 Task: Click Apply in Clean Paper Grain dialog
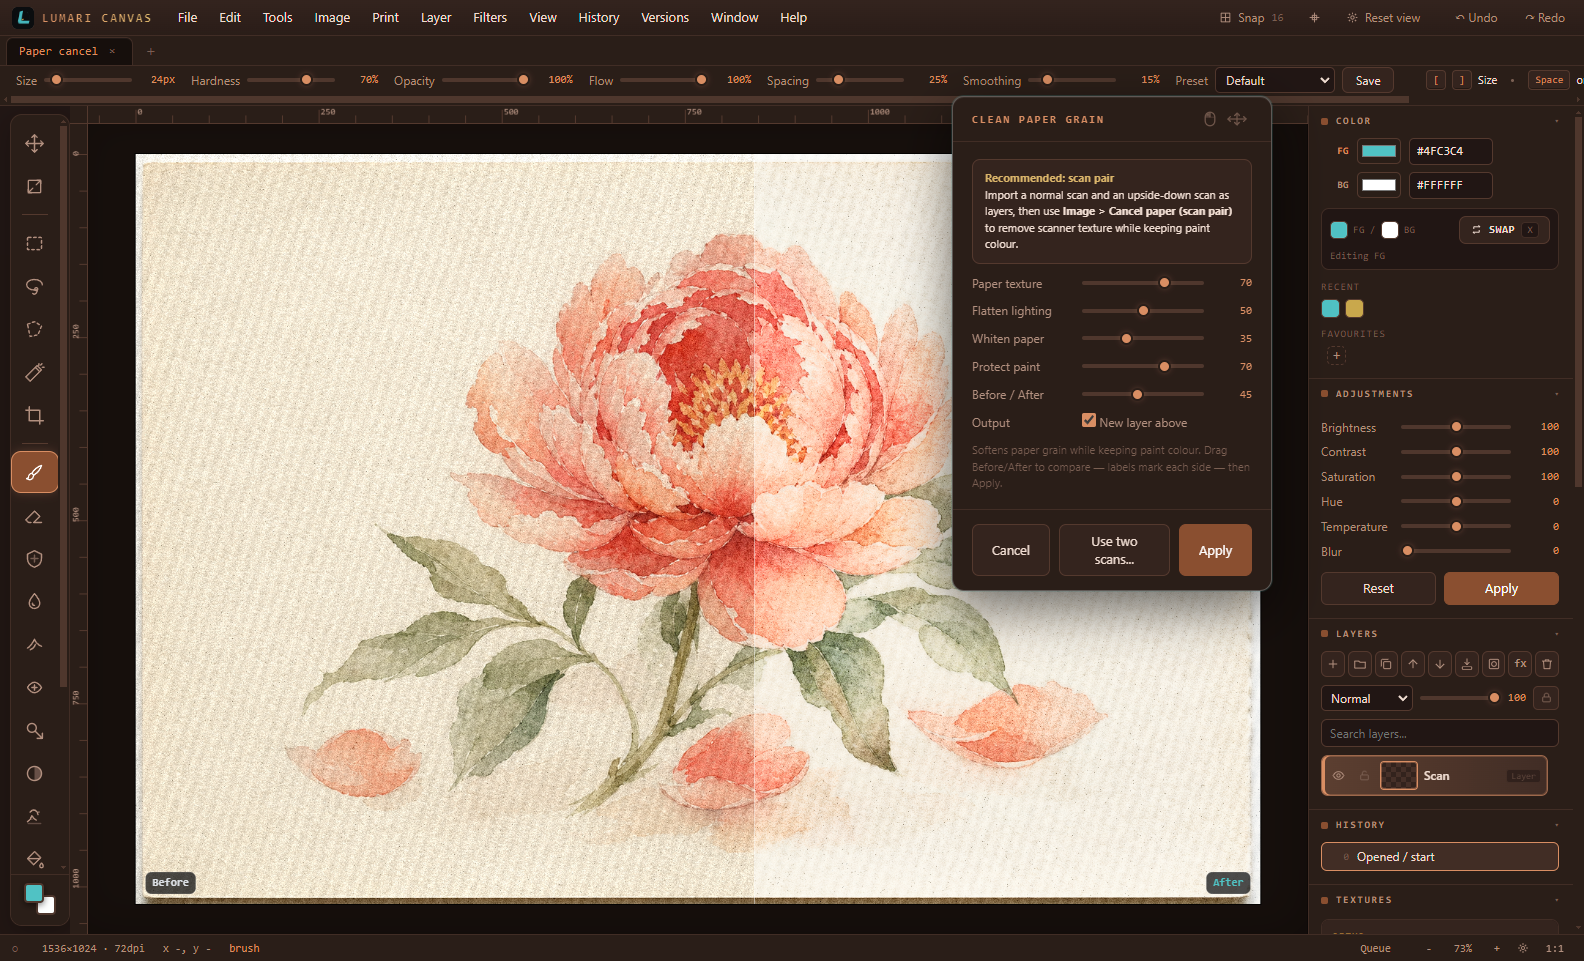tap(1215, 550)
